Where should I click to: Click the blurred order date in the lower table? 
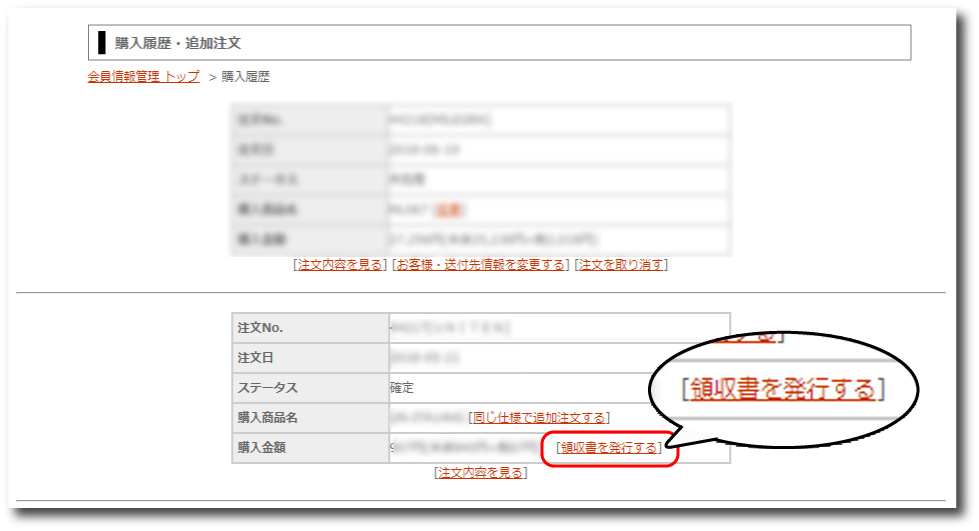coord(421,358)
